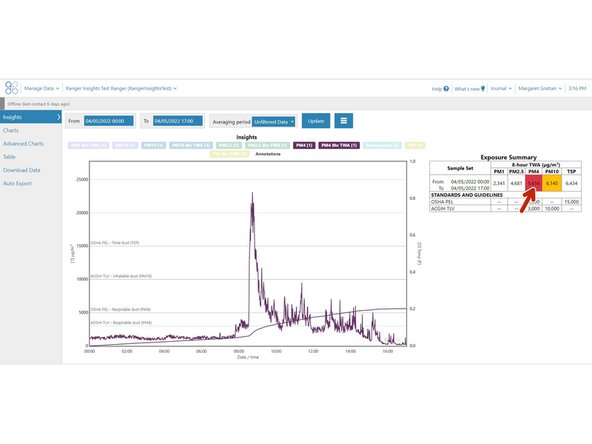Expand the Journal dropdown
592x444 pixels.
tap(501, 88)
